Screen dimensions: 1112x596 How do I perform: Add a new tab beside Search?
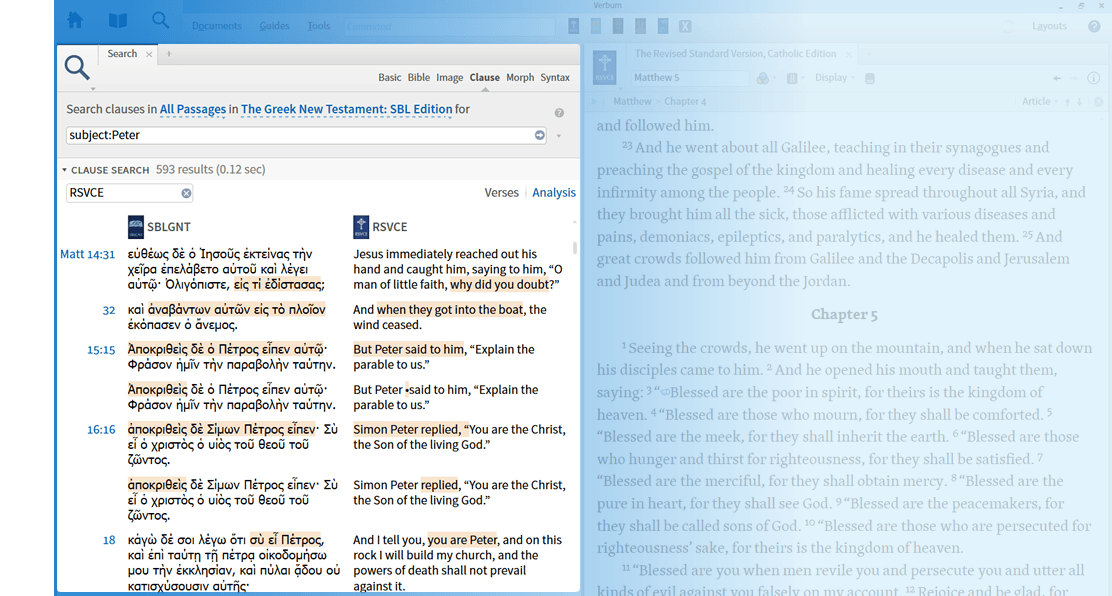(169, 54)
